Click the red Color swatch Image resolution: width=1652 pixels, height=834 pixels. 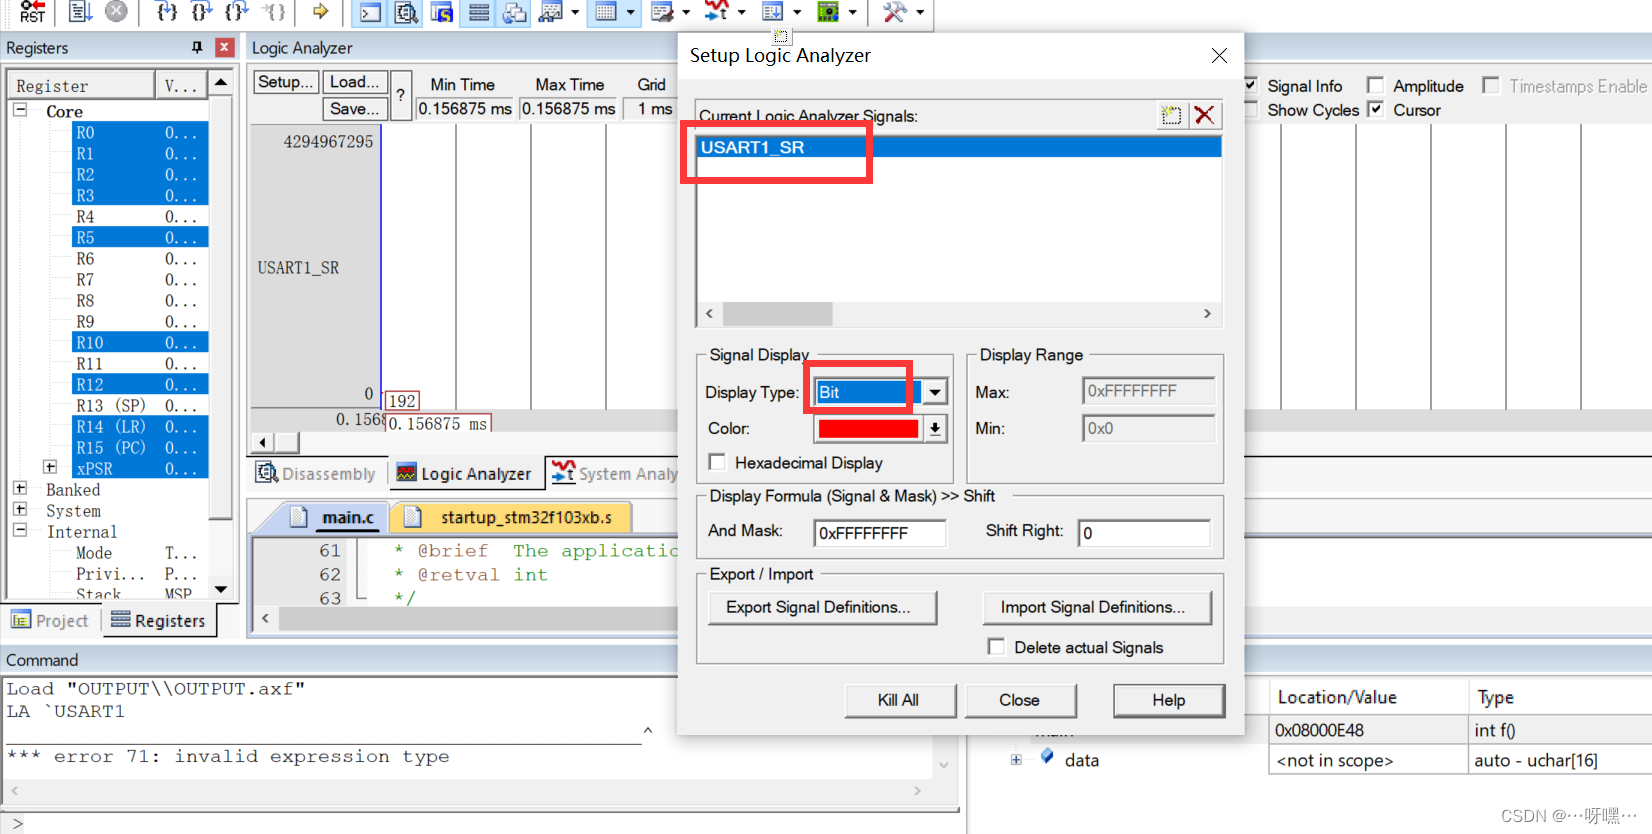pos(868,428)
